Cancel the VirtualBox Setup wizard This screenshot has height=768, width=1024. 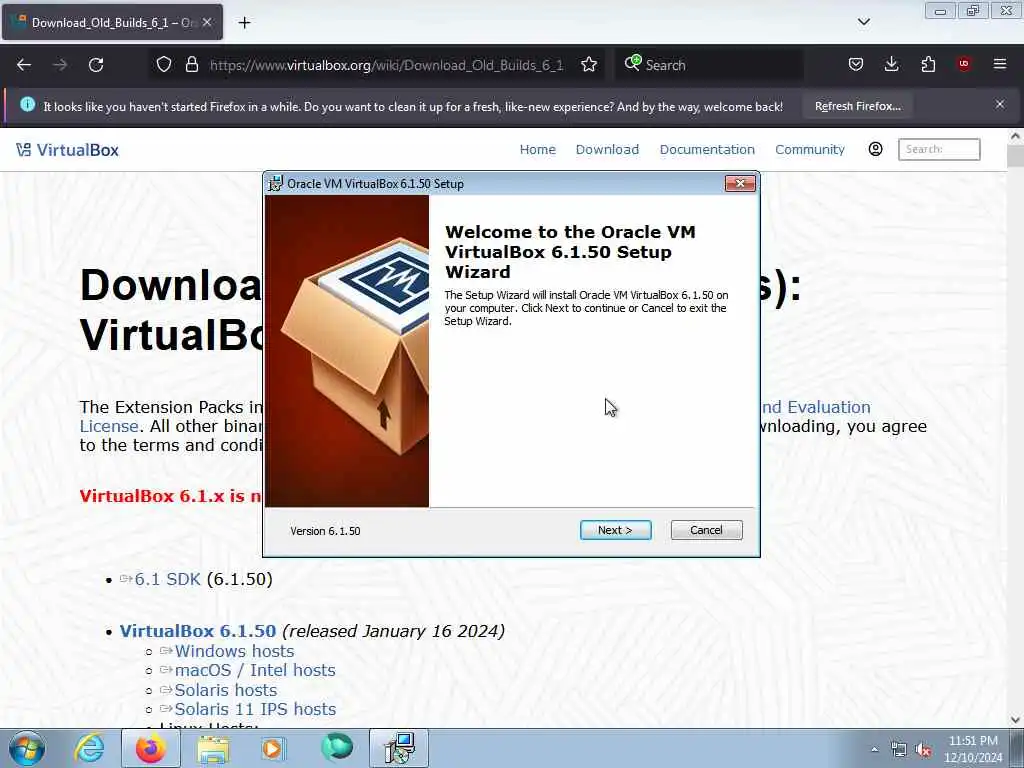[706, 530]
